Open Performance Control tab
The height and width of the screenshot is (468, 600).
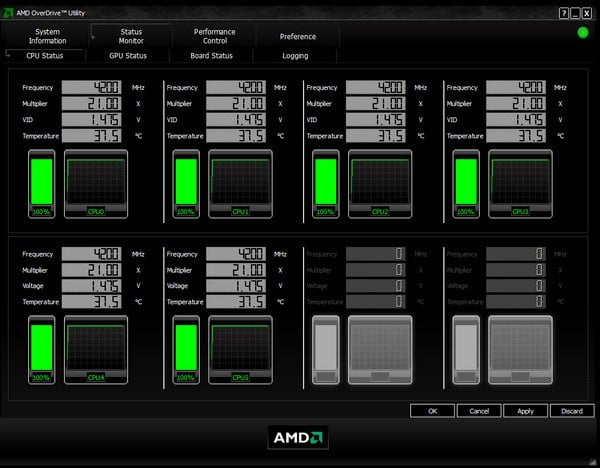(214, 36)
